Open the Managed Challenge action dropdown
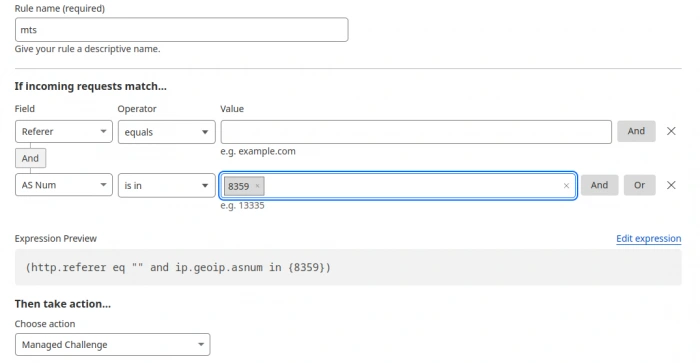 point(112,345)
